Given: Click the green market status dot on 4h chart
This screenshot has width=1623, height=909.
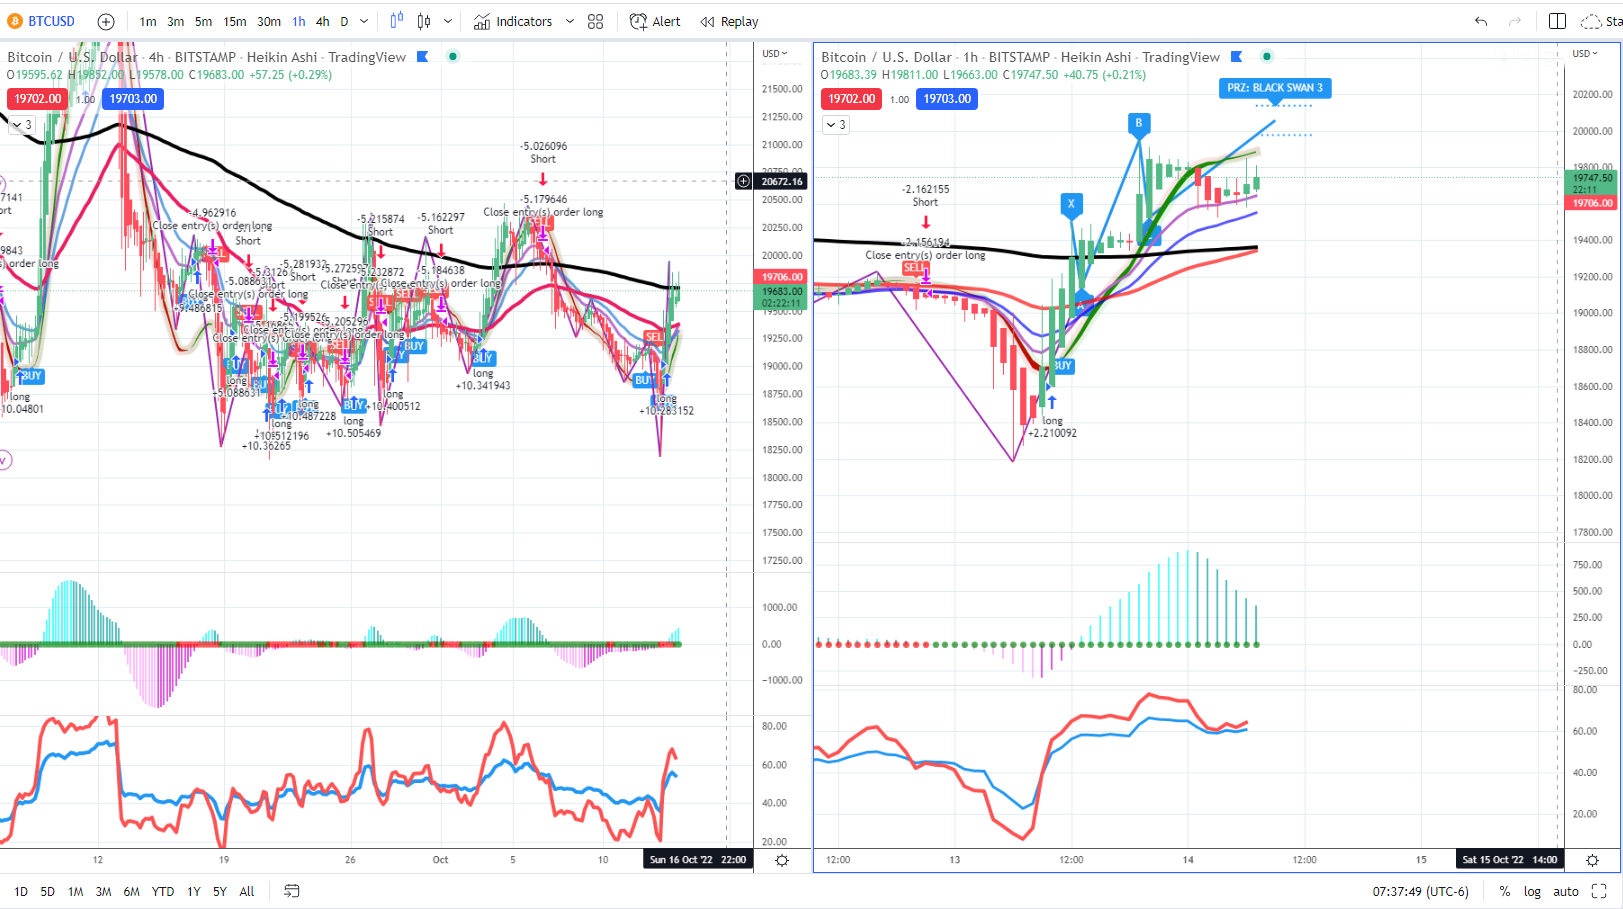Looking at the screenshot, I should point(453,57).
